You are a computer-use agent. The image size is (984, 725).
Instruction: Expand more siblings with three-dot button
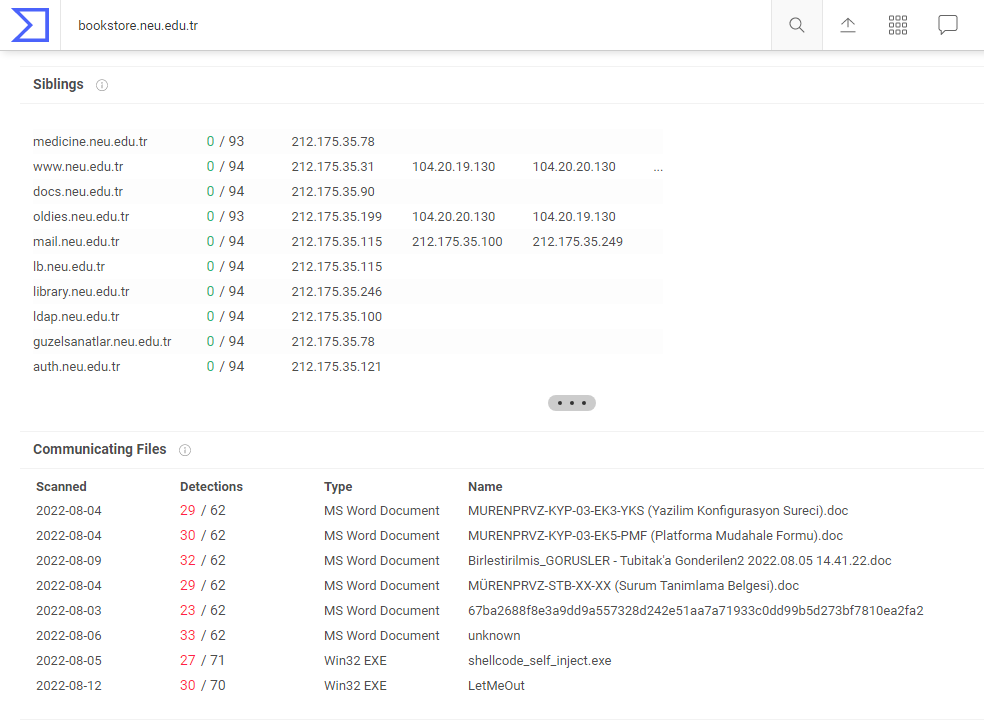pos(572,403)
